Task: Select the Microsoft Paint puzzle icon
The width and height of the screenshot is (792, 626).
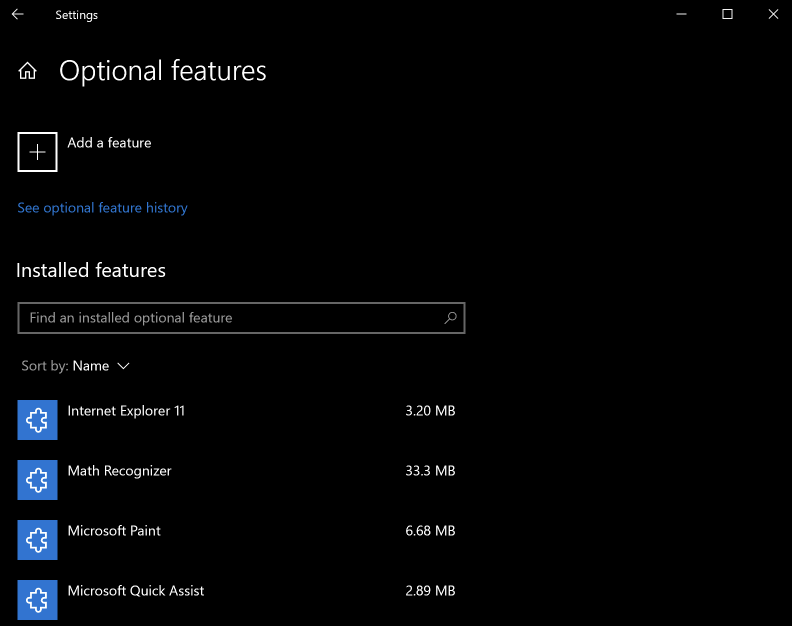Action: (37, 540)
